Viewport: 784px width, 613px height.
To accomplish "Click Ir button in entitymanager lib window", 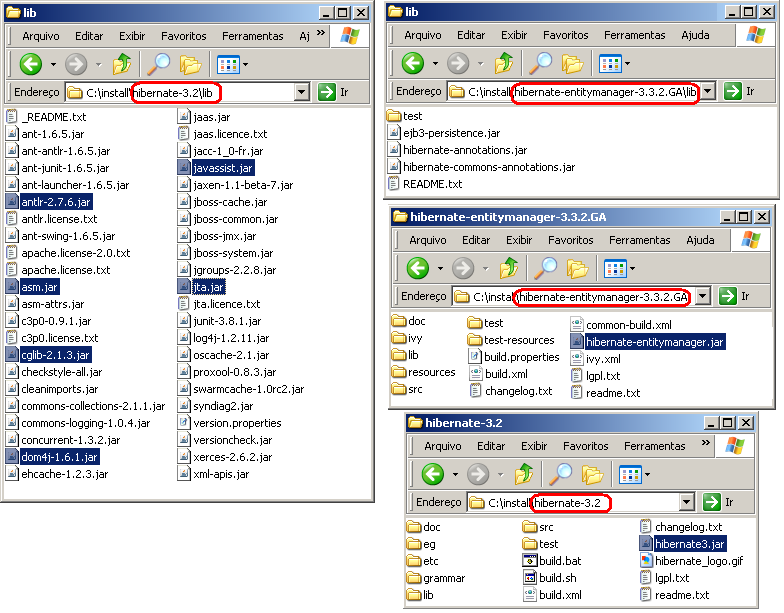I will click(740, 91).
